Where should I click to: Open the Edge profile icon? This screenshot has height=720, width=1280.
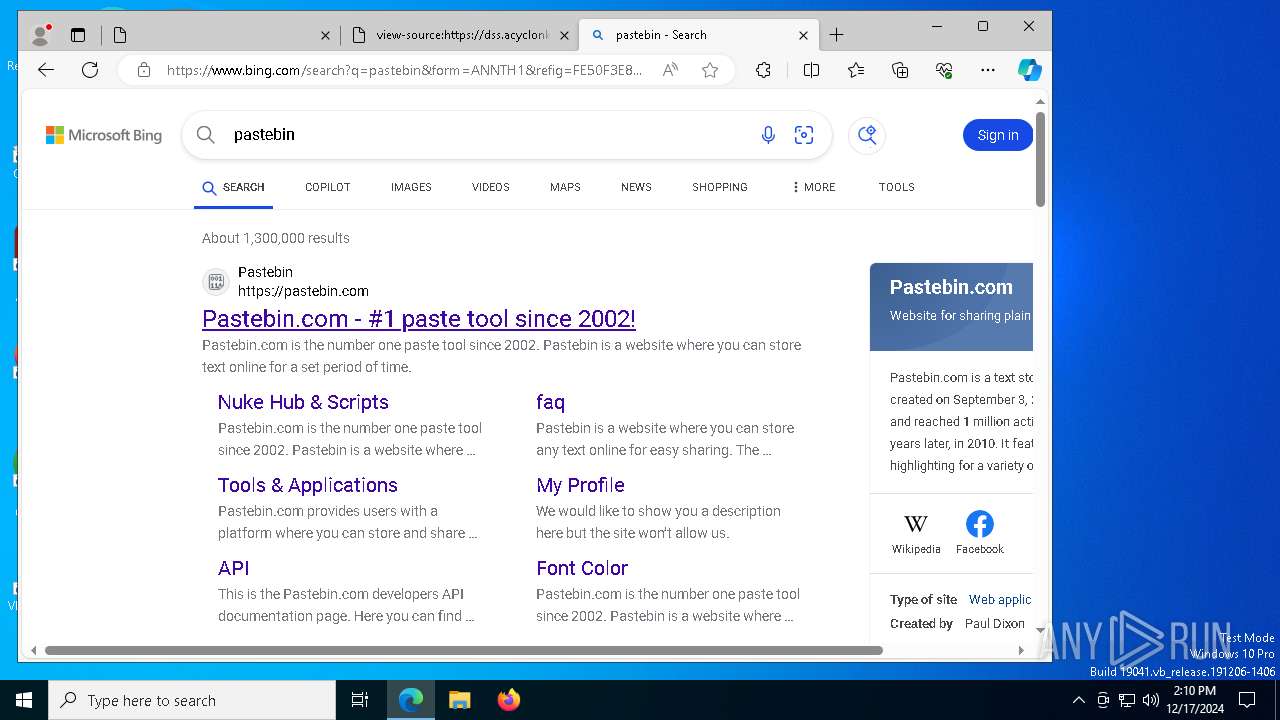[41, 35]
